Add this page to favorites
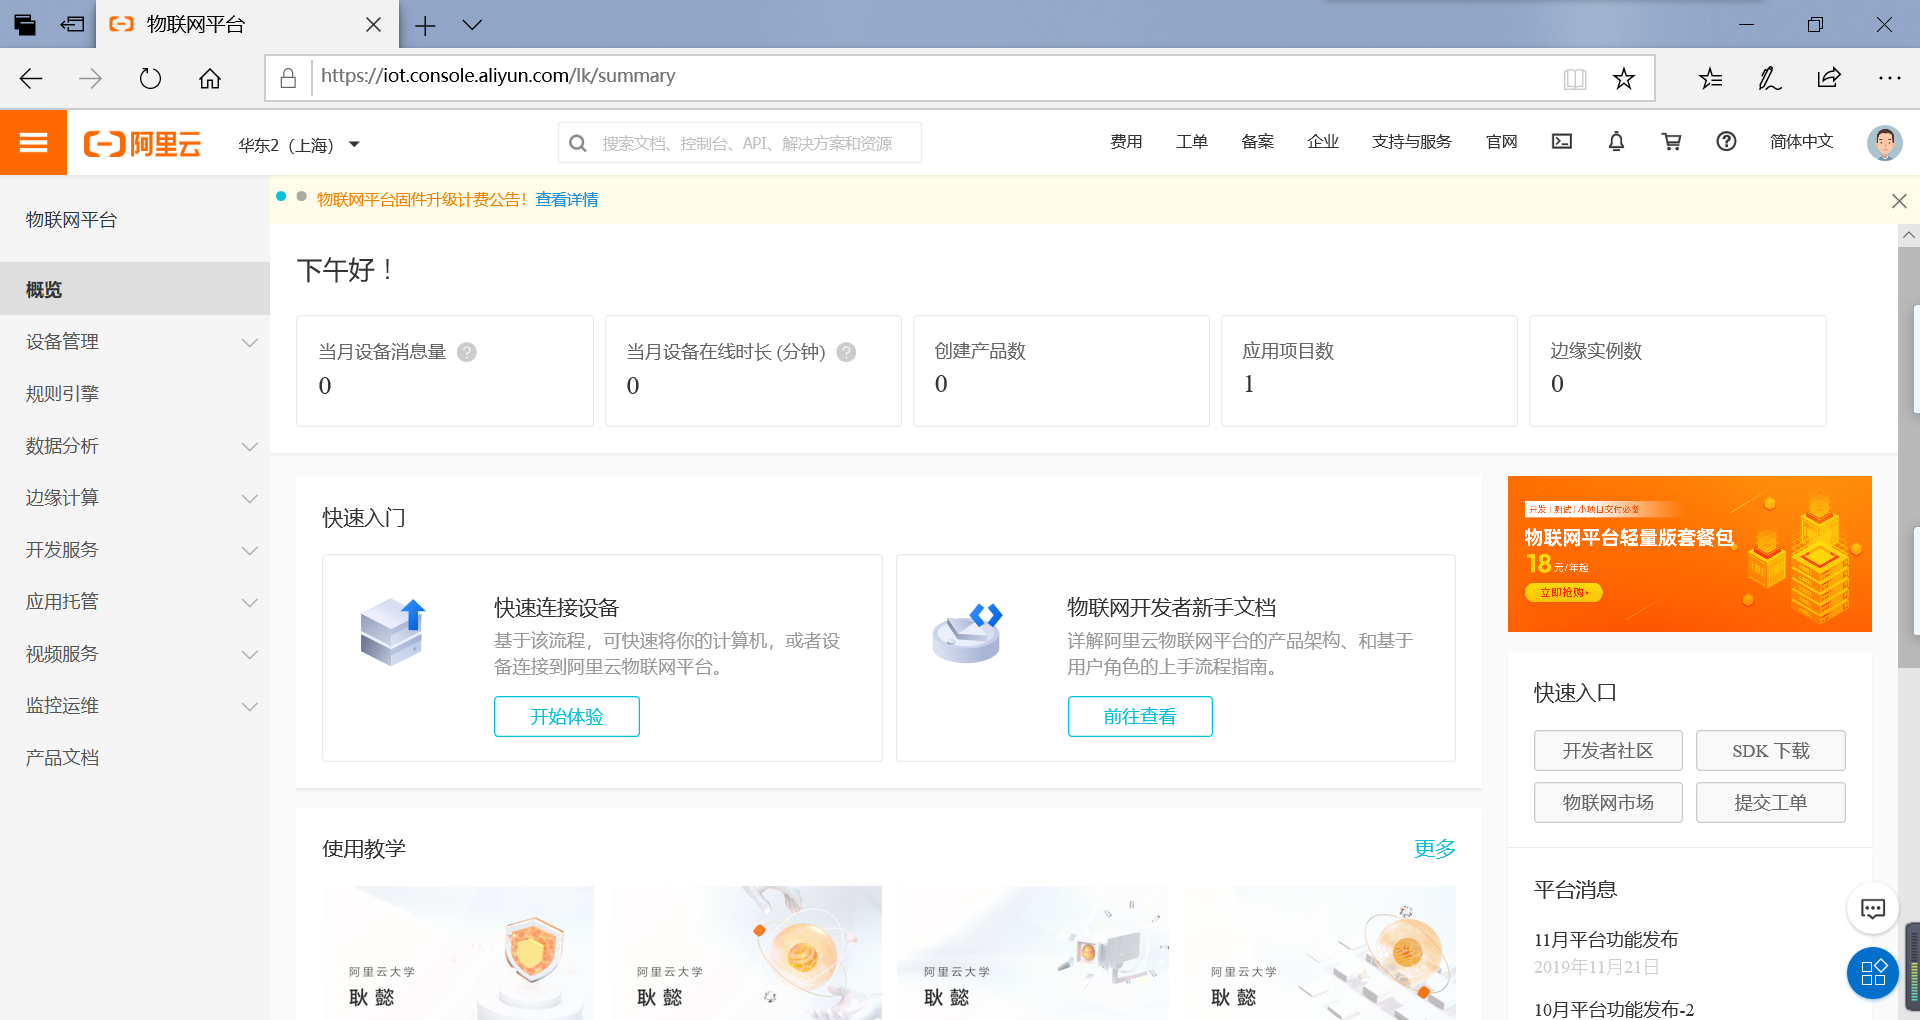This screenshot has width=1920, height=1020. pyautogui.click(x=1624, y=78)
